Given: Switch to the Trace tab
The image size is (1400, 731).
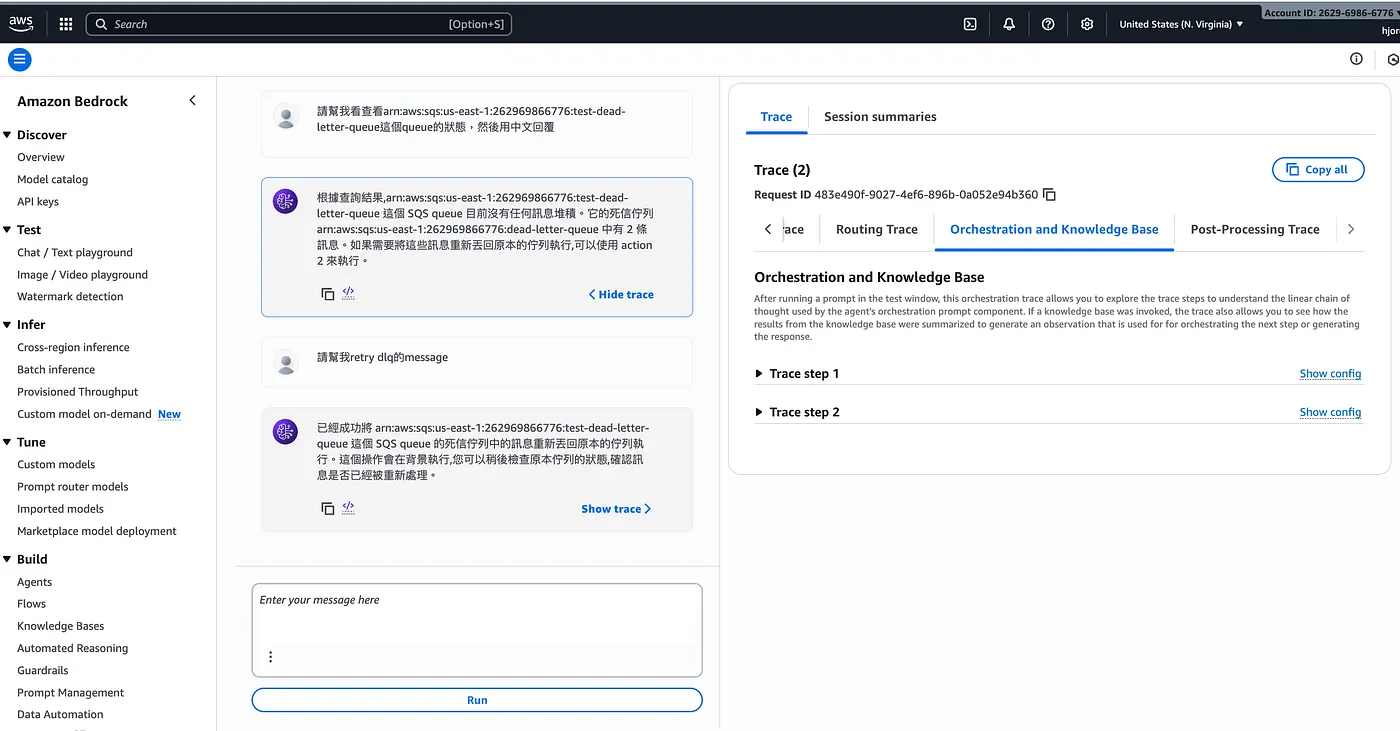Looking at the screenshot, I should [x=776, y=117].
